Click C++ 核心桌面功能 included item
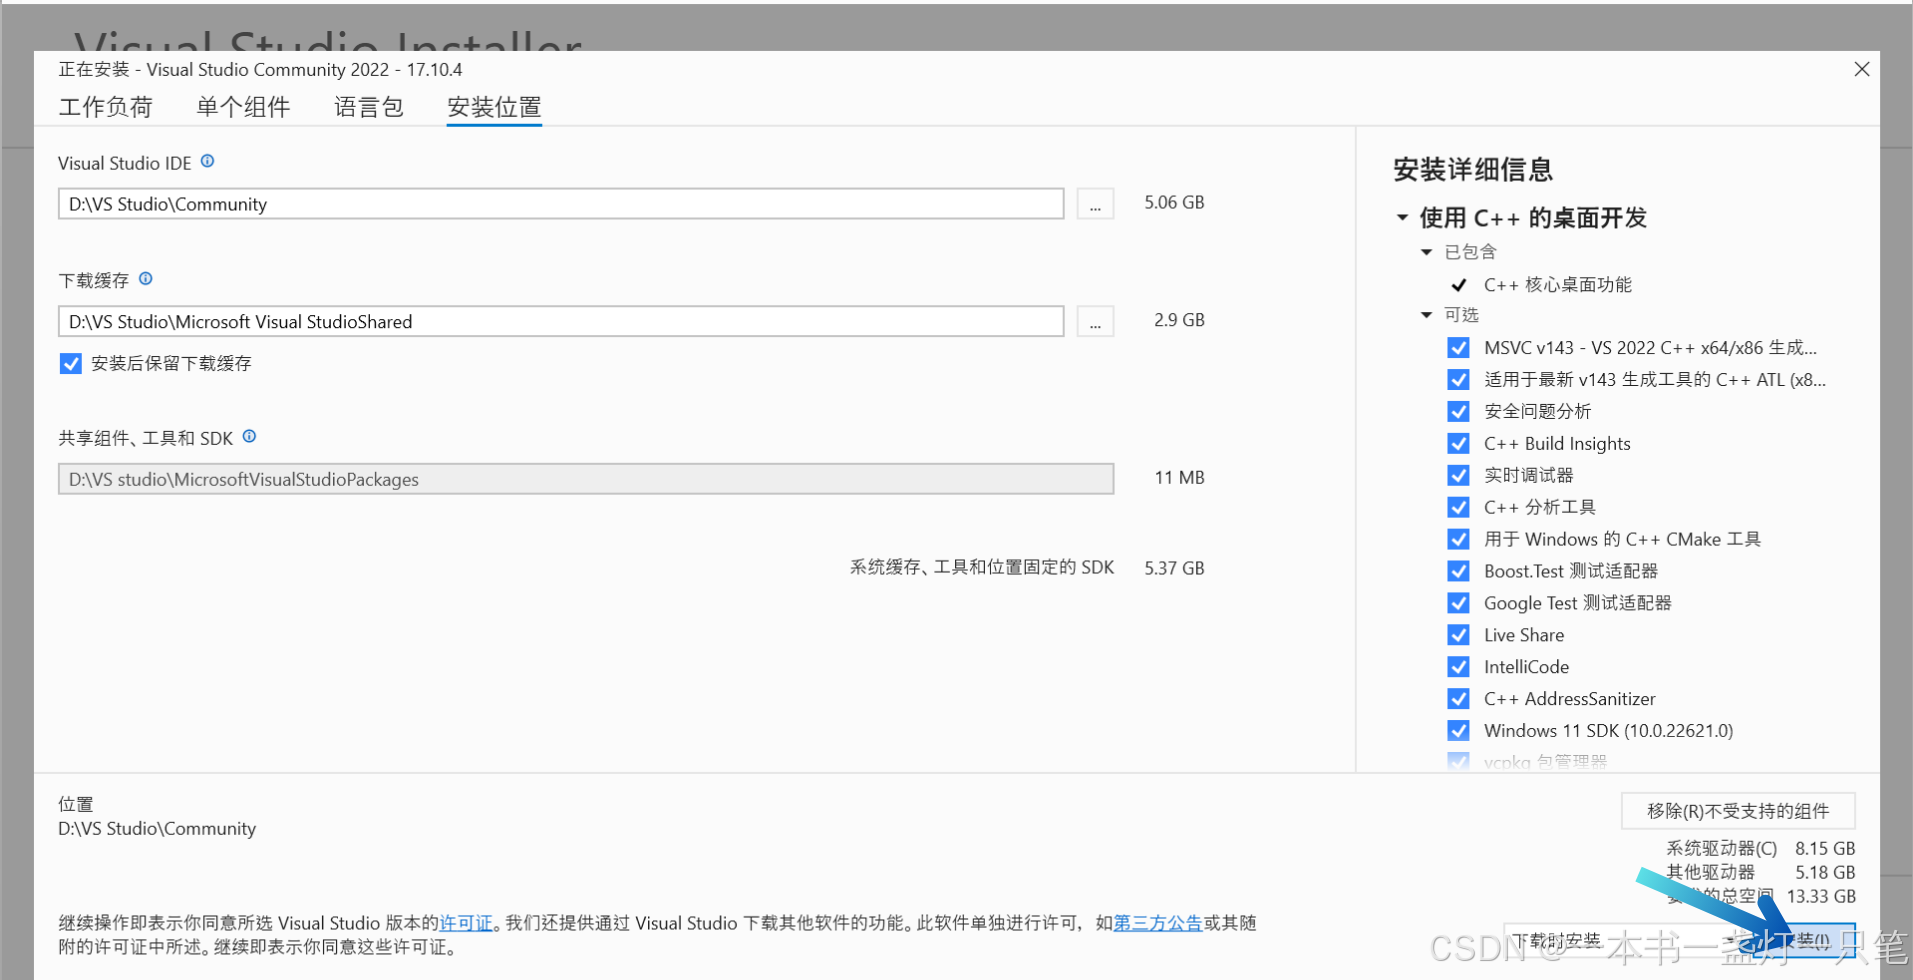1913x980 pixels. [x=1557, y=285]
